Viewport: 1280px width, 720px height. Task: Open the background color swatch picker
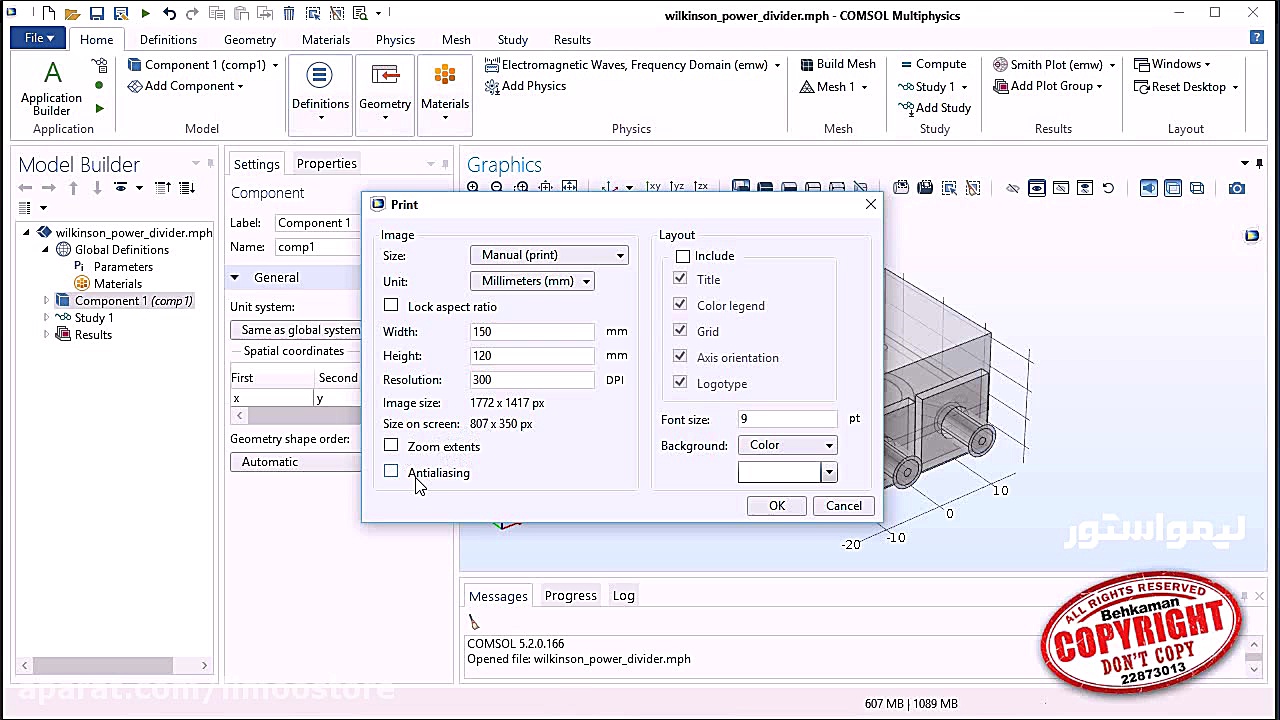click(828, 472)
